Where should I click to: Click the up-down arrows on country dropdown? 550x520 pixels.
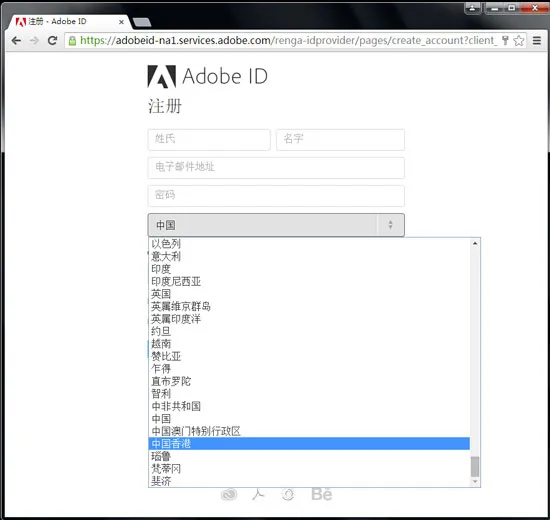(x=390, y=225)
